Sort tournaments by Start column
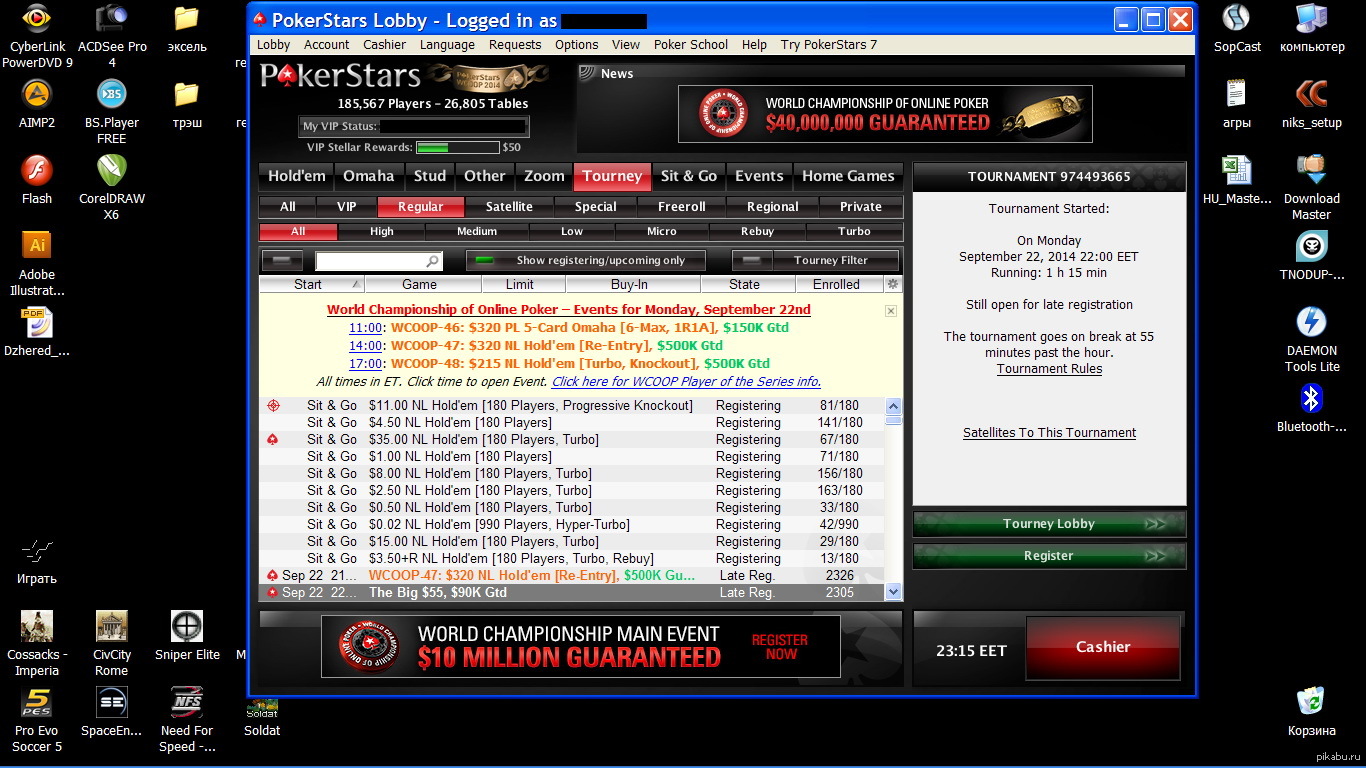 click(311, 284)
